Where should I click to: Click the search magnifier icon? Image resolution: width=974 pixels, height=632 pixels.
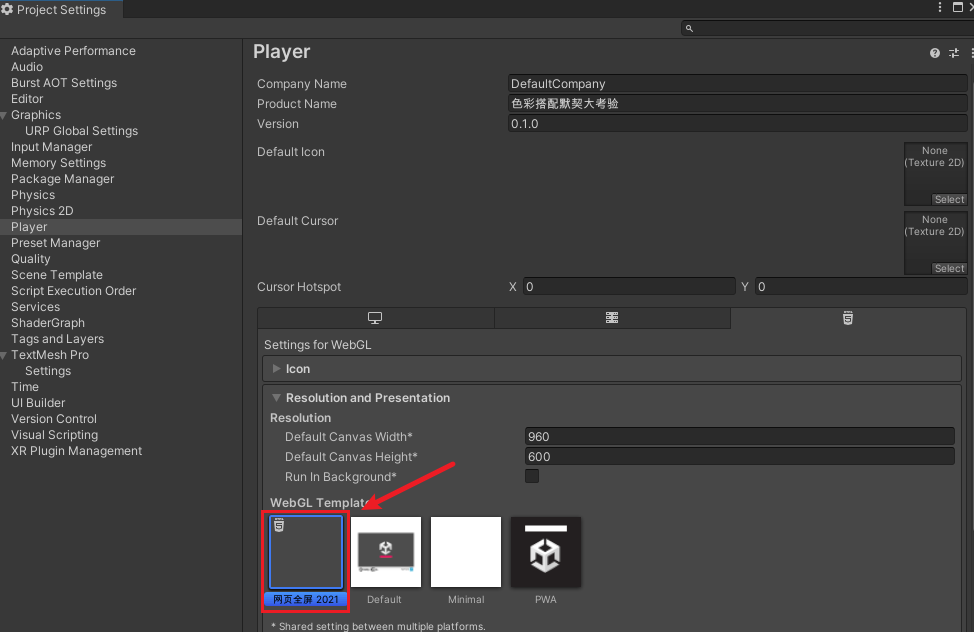(x=689, y=28)
